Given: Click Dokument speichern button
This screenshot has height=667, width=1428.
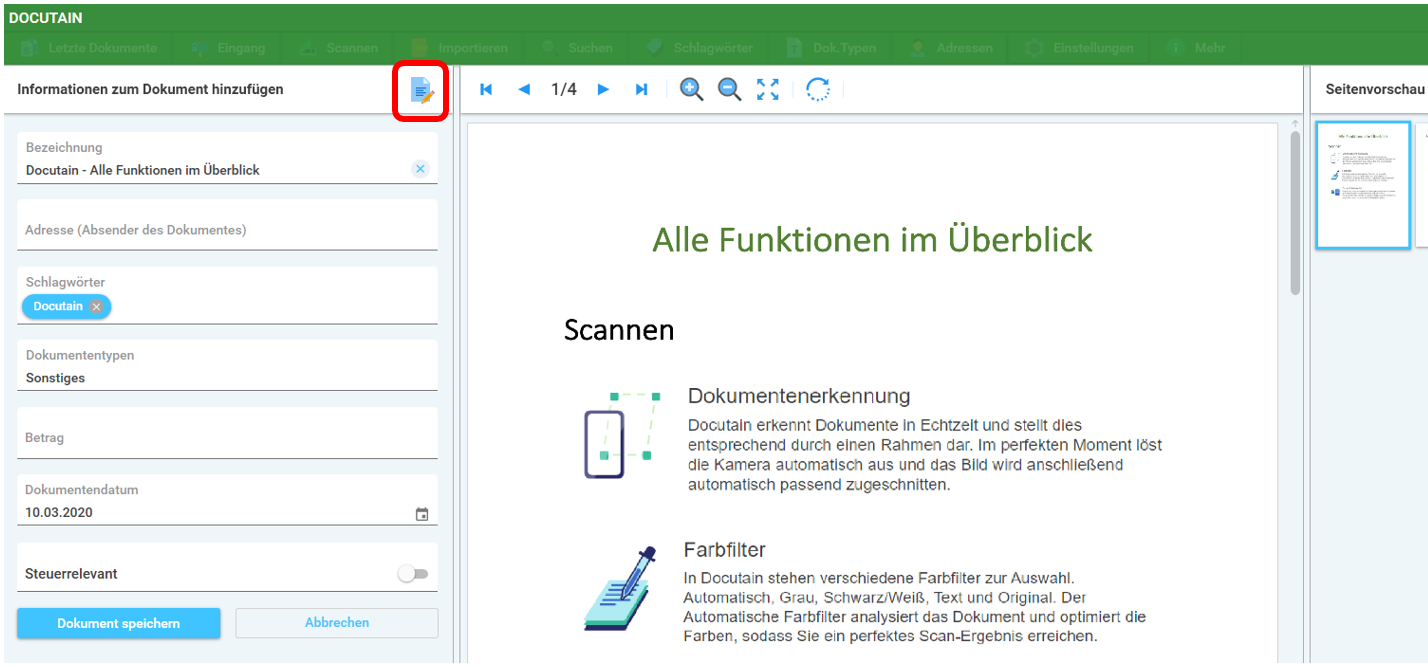Looking at the screenshot, I should coord(119,623).
